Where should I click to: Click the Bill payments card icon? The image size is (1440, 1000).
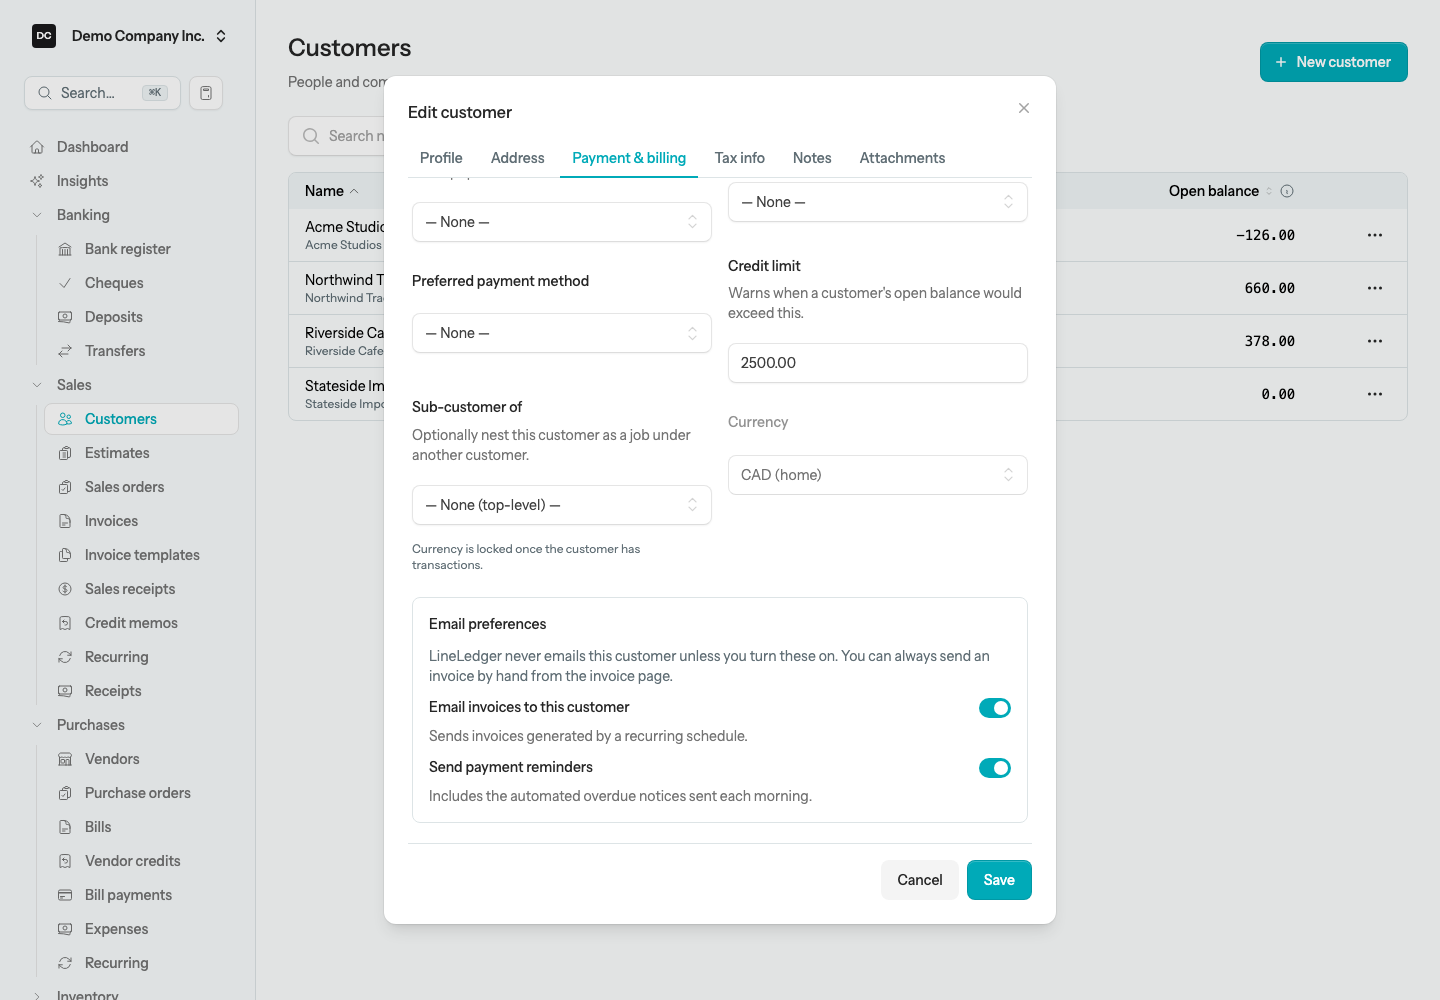click(x=65, y=895)
